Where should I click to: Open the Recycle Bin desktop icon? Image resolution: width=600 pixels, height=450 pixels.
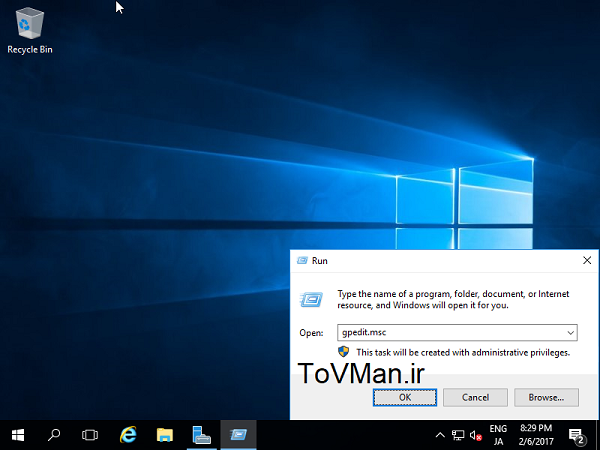pos(29,31)
